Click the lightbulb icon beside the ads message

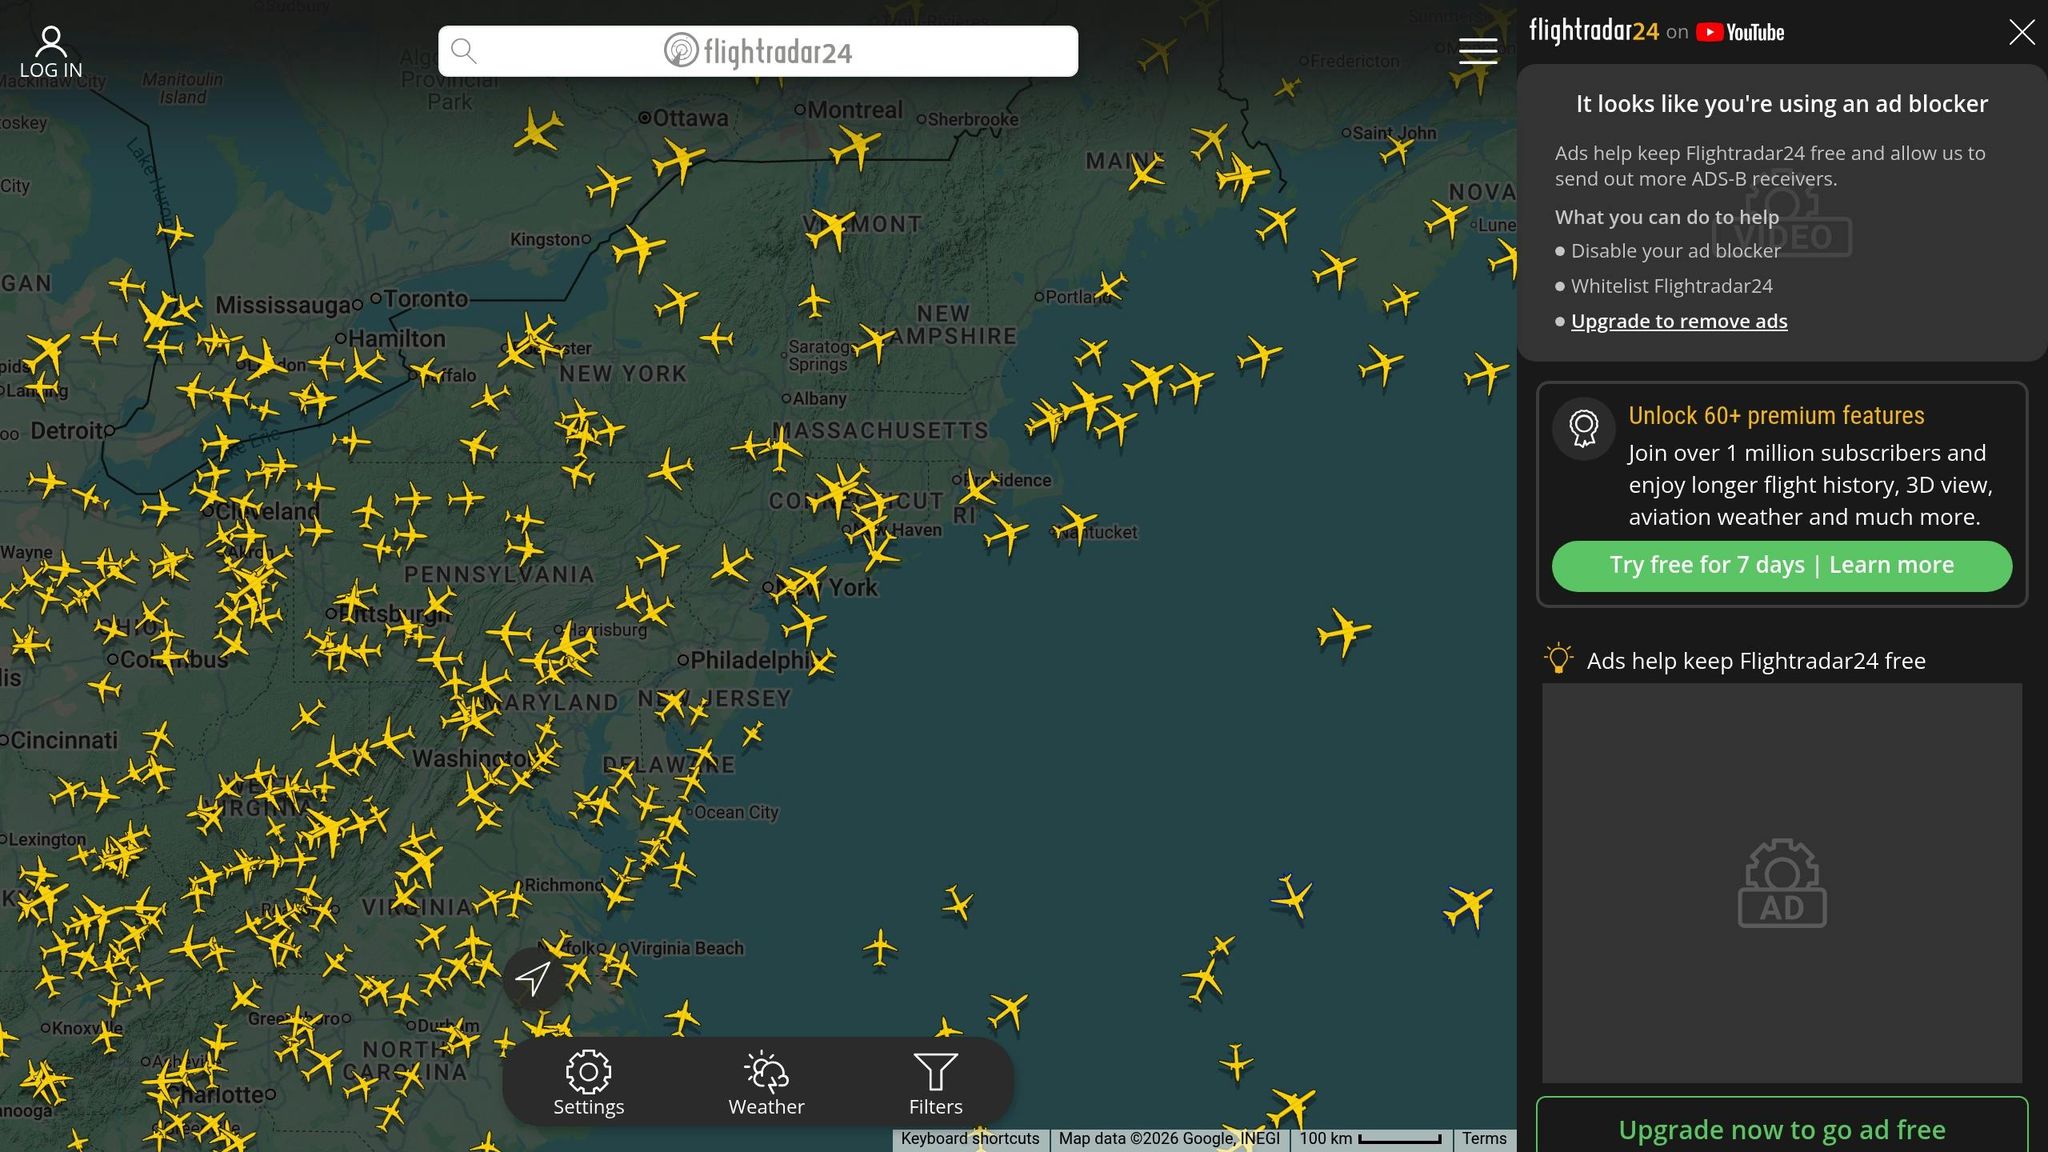(1557, 660)
